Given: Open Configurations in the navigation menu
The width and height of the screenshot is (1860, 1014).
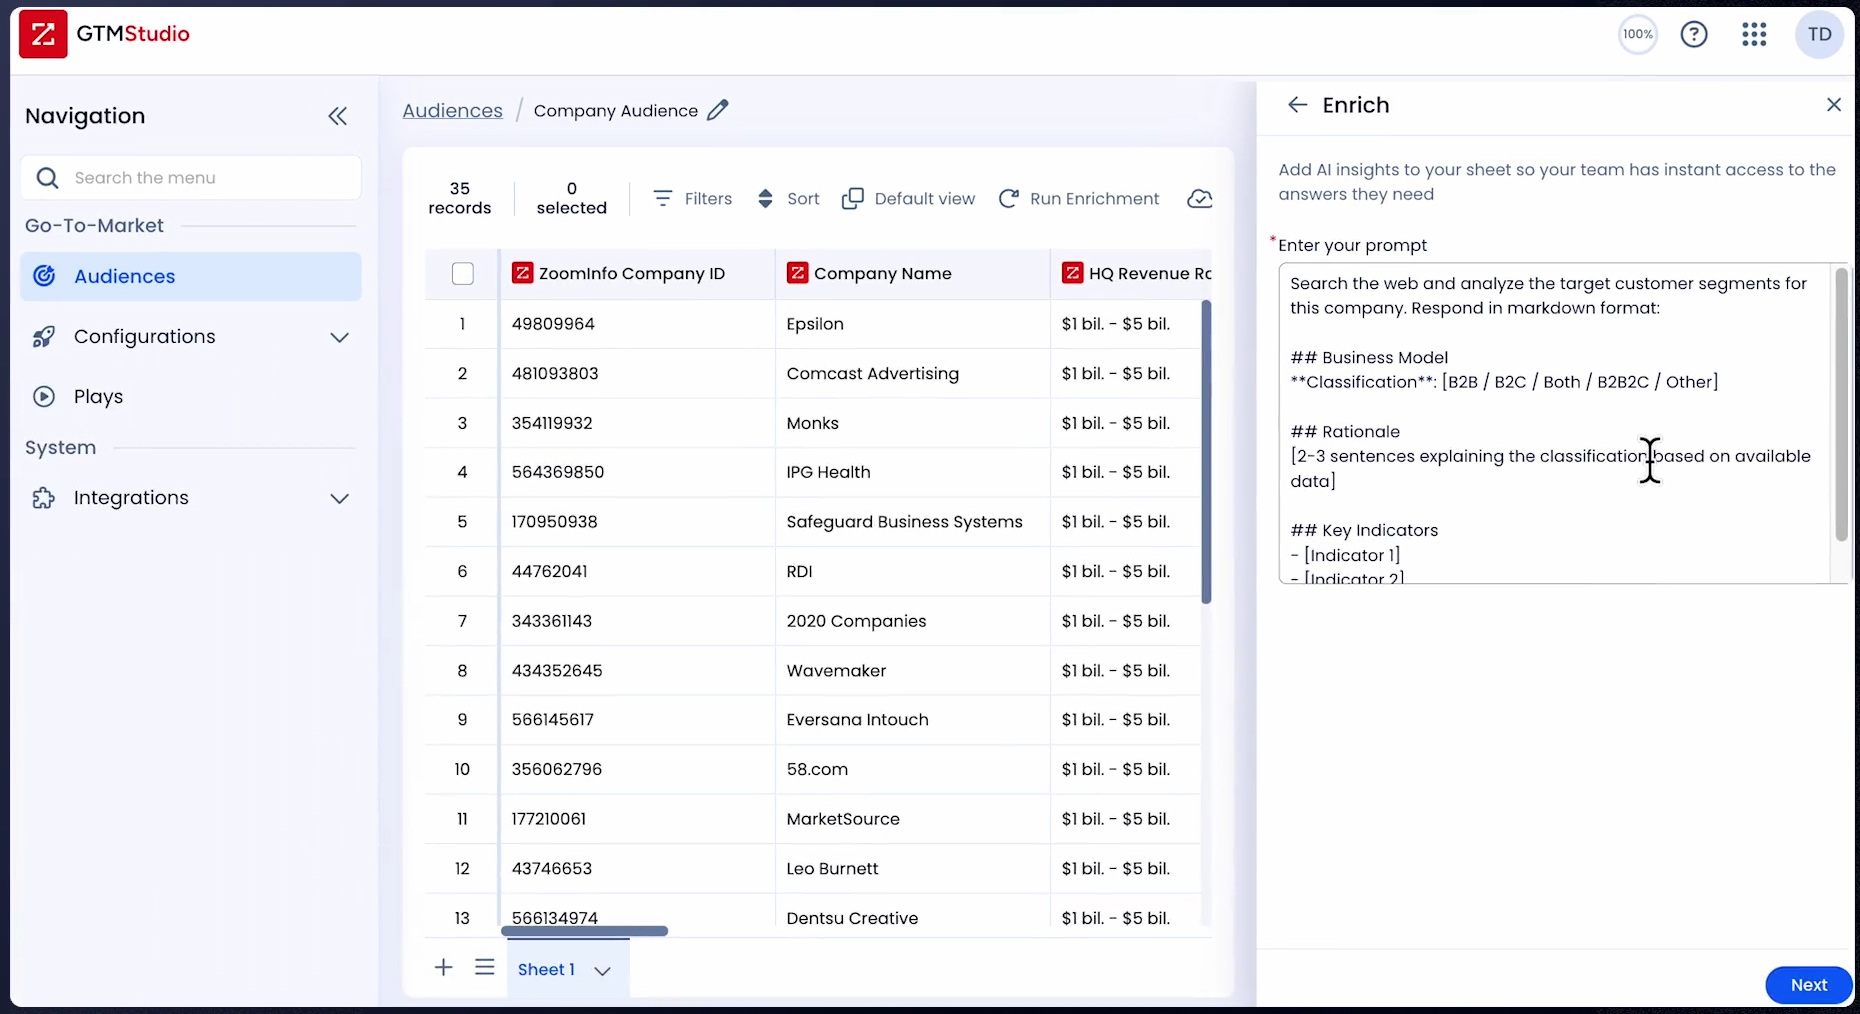Looking at the screenshot, I should point(191,337).
